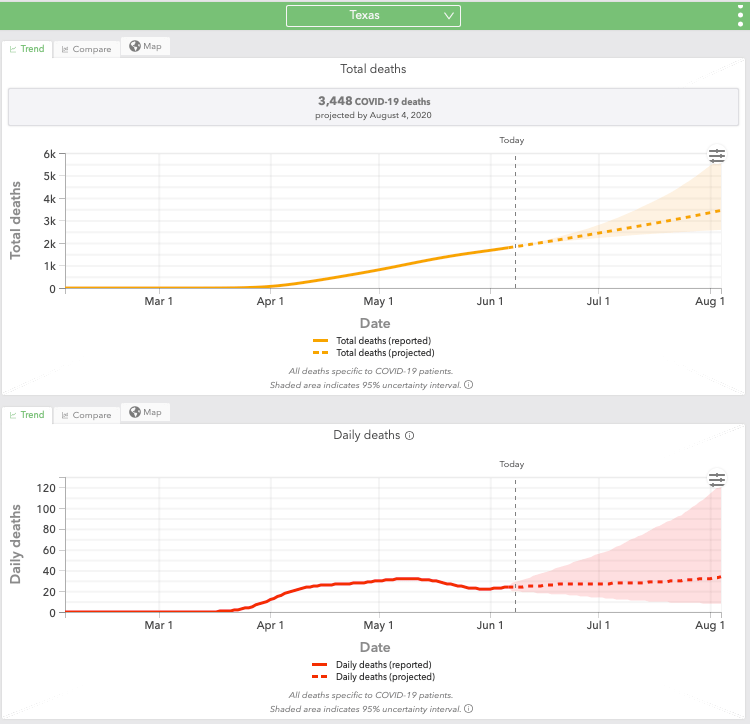Click uncertainty interval info icon under Total deaths
This screenshot has height=724, width=750.
(x=468, y=384)
